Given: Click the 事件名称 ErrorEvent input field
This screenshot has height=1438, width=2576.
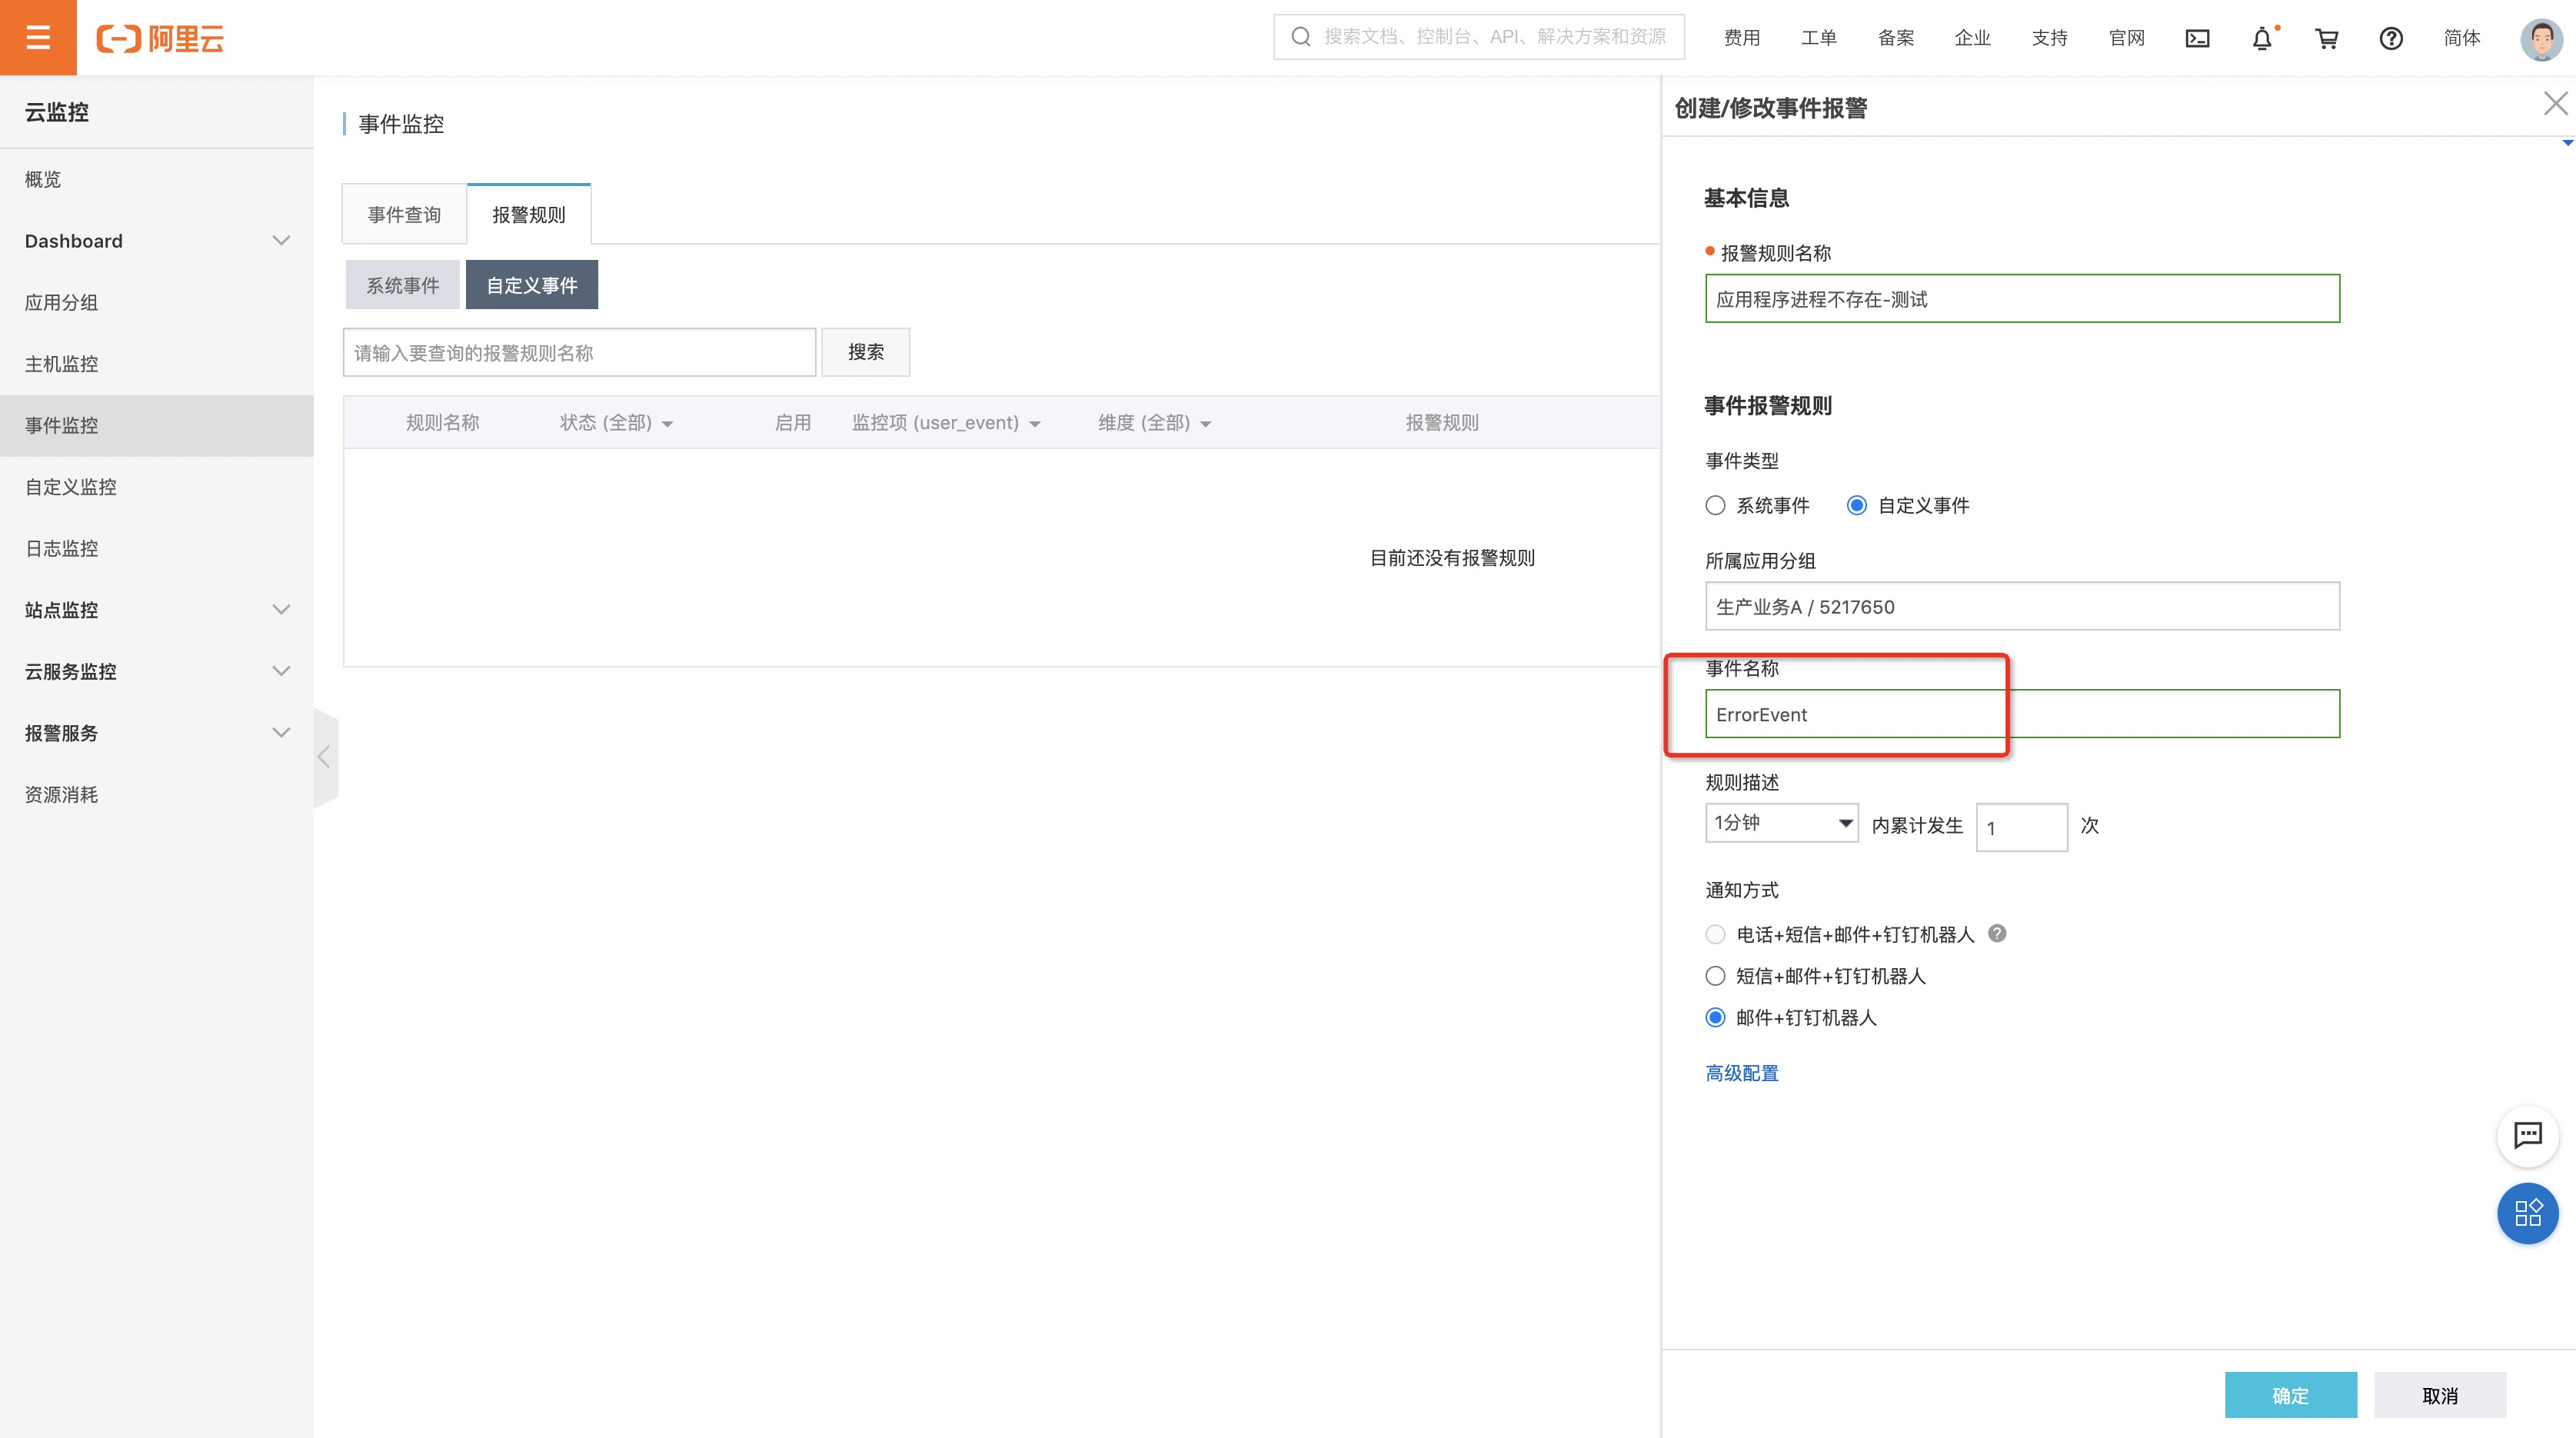Looking at the screenshot, I should click(x=2021, y=714).
